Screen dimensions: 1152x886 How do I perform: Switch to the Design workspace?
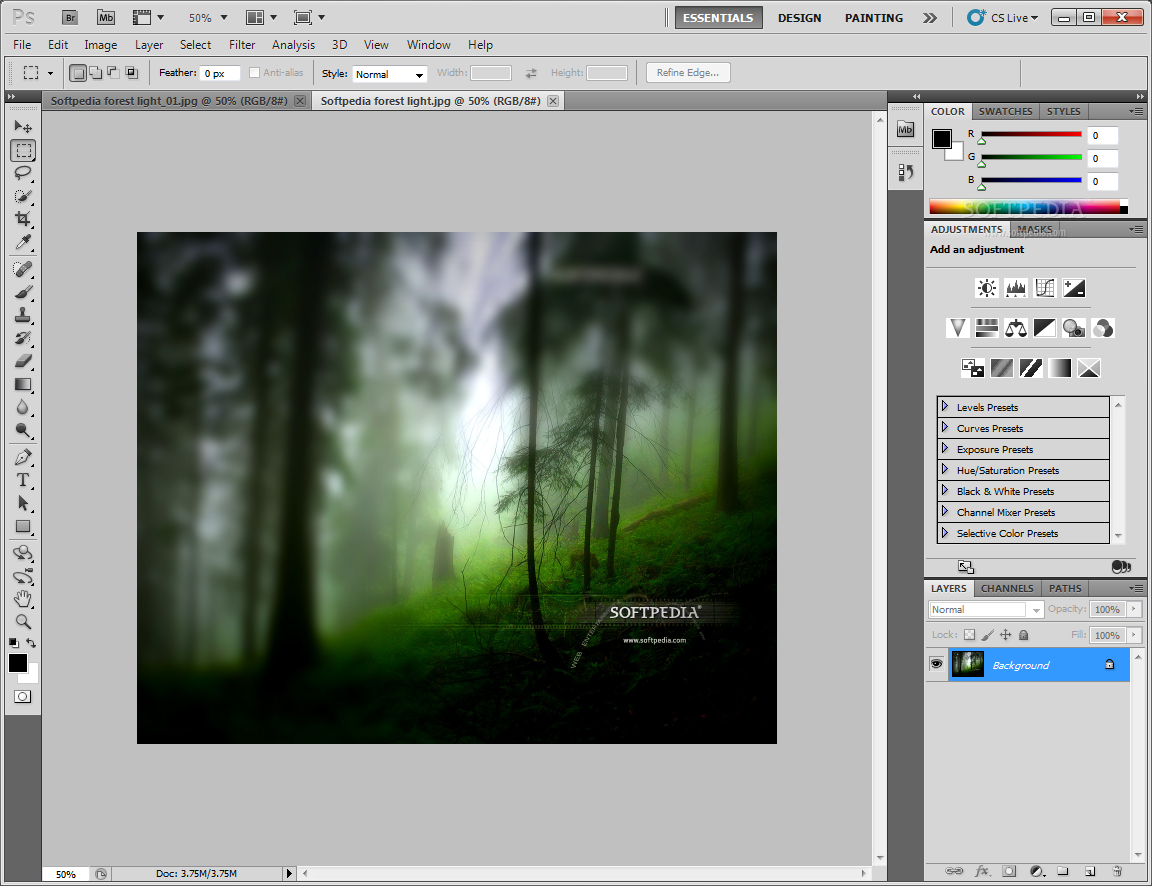pyautogui.click(x=799, y=18)
